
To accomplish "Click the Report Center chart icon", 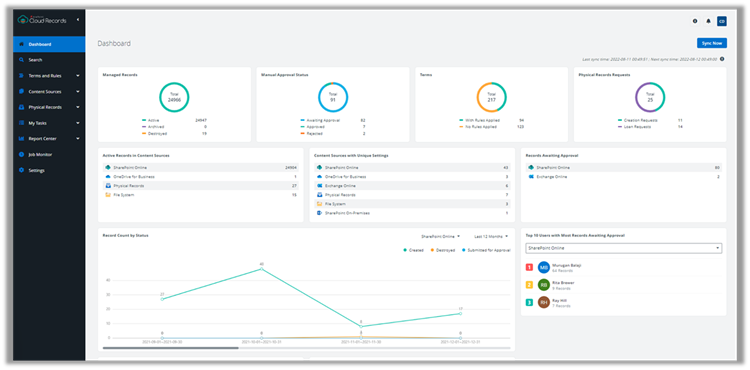I will point(21,139).
